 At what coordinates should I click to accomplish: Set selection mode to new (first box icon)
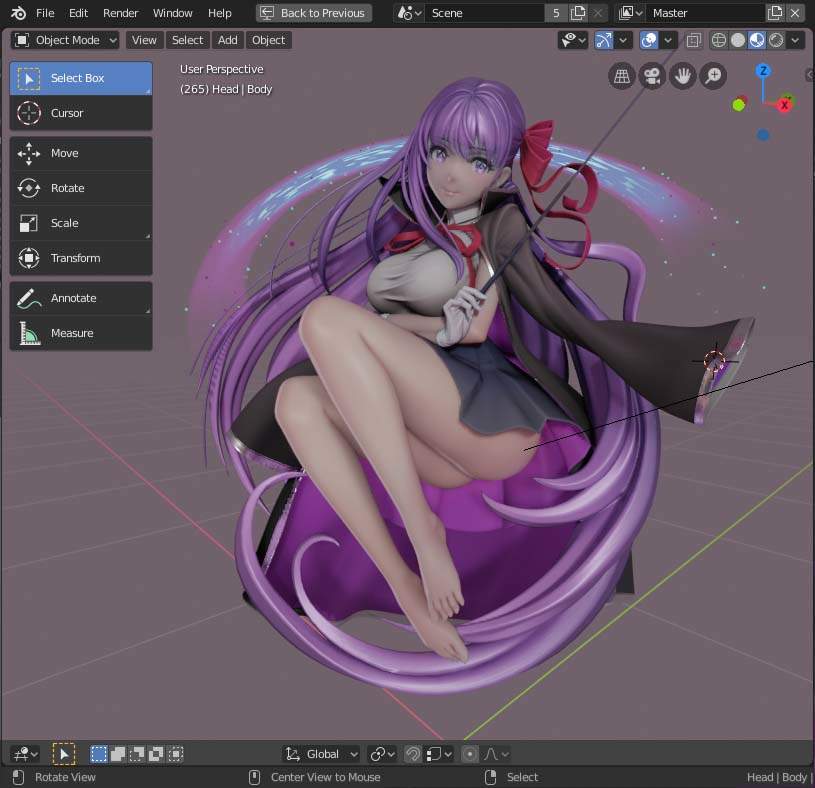pos(98,754)
